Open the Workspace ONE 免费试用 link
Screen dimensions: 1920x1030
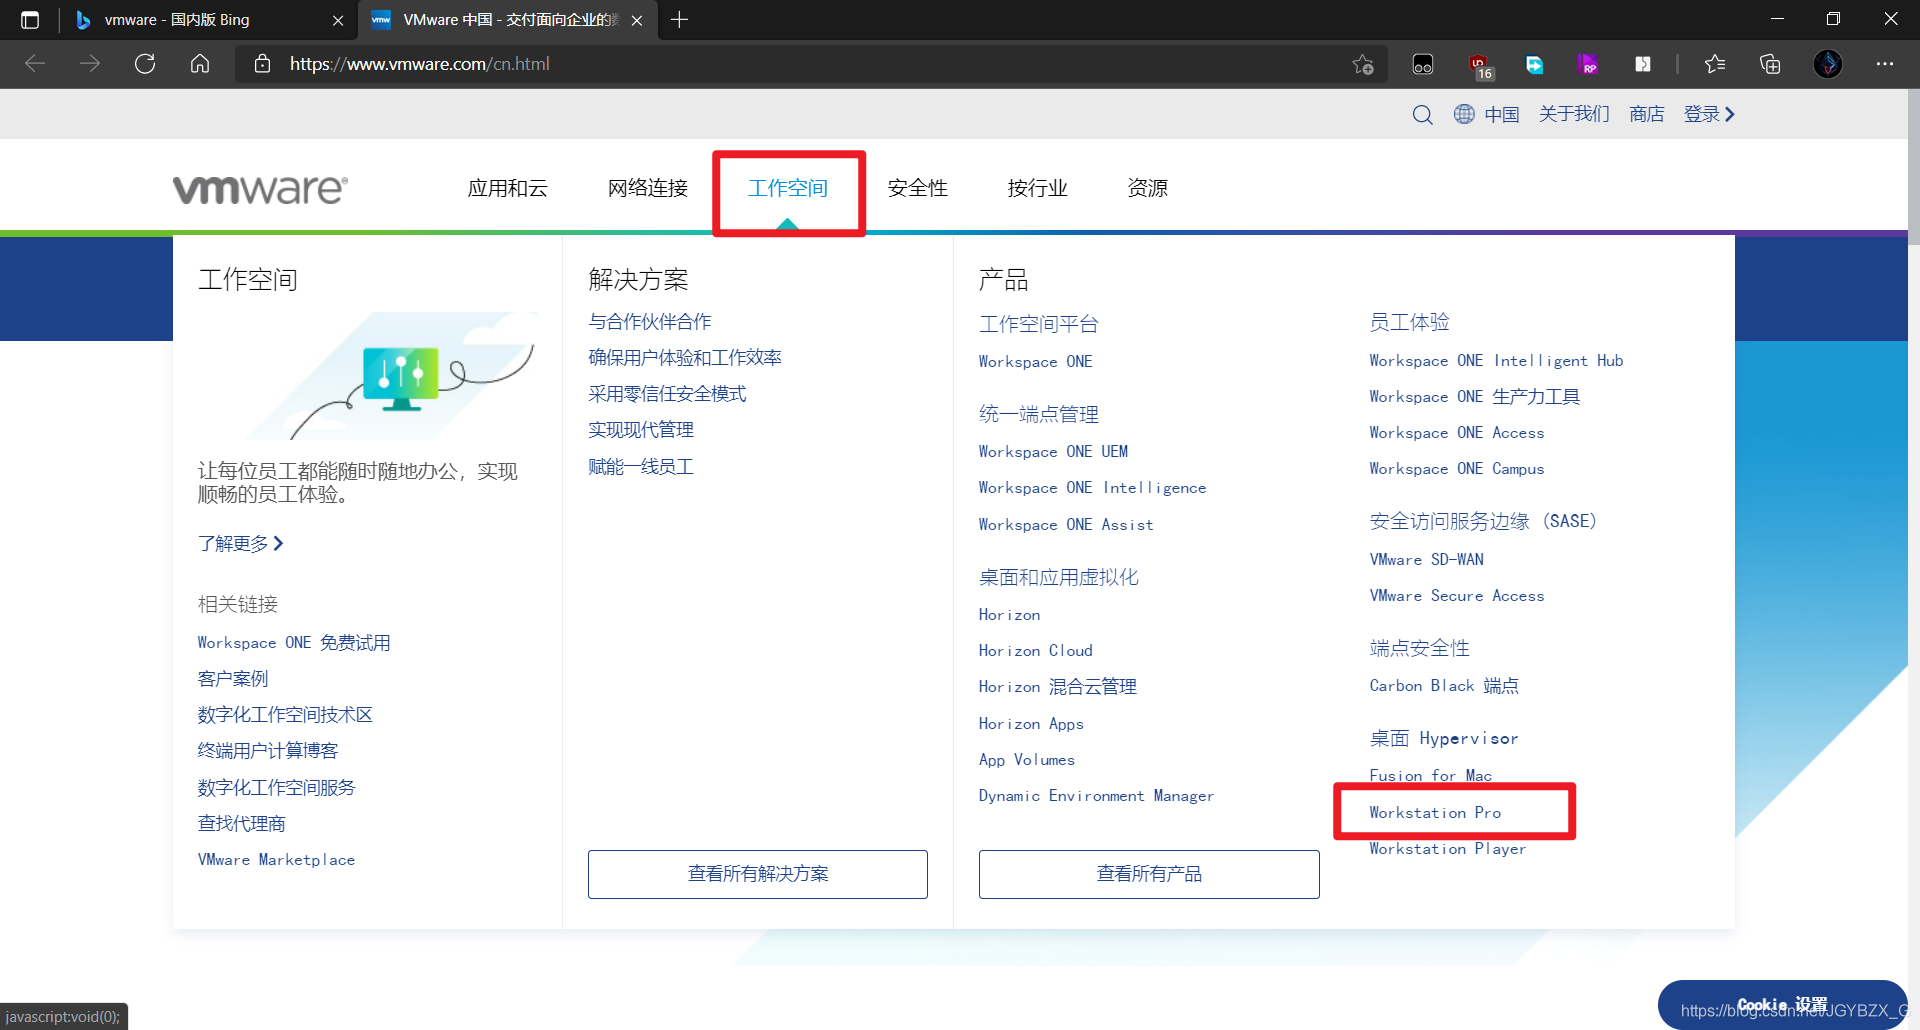click(x=294, y=642)
